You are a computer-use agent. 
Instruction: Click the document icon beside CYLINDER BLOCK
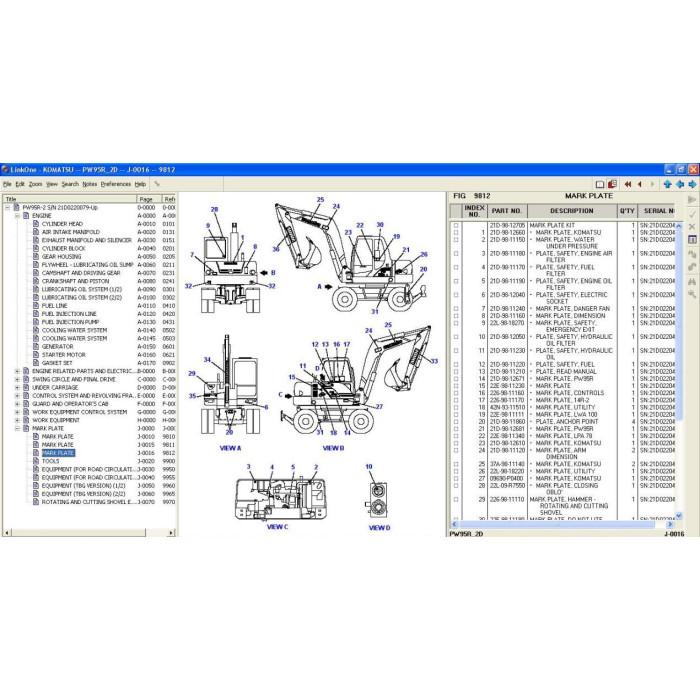click(36, 248)
